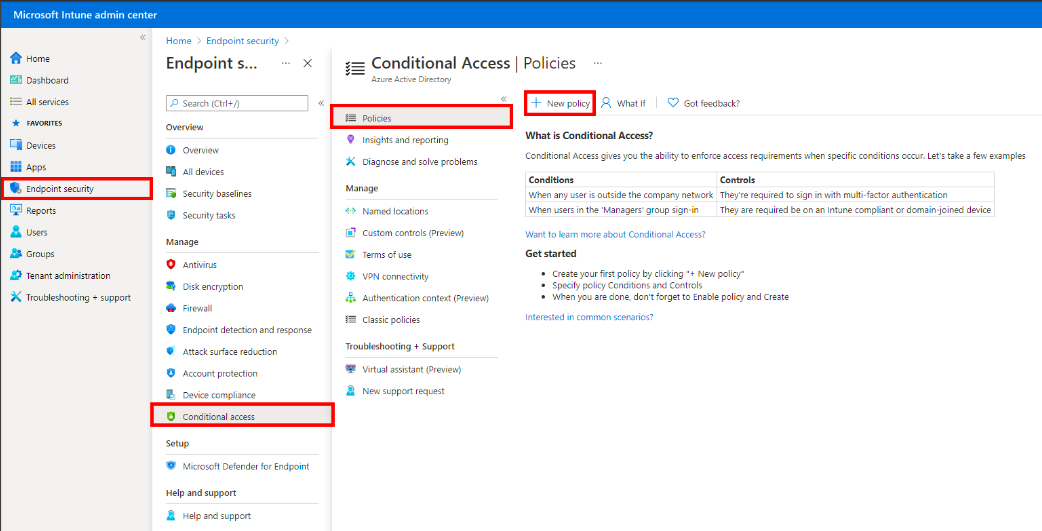The height and width of the screenshot is (531, 1042).
Task: Click the What If button
Action: point(623,104)
